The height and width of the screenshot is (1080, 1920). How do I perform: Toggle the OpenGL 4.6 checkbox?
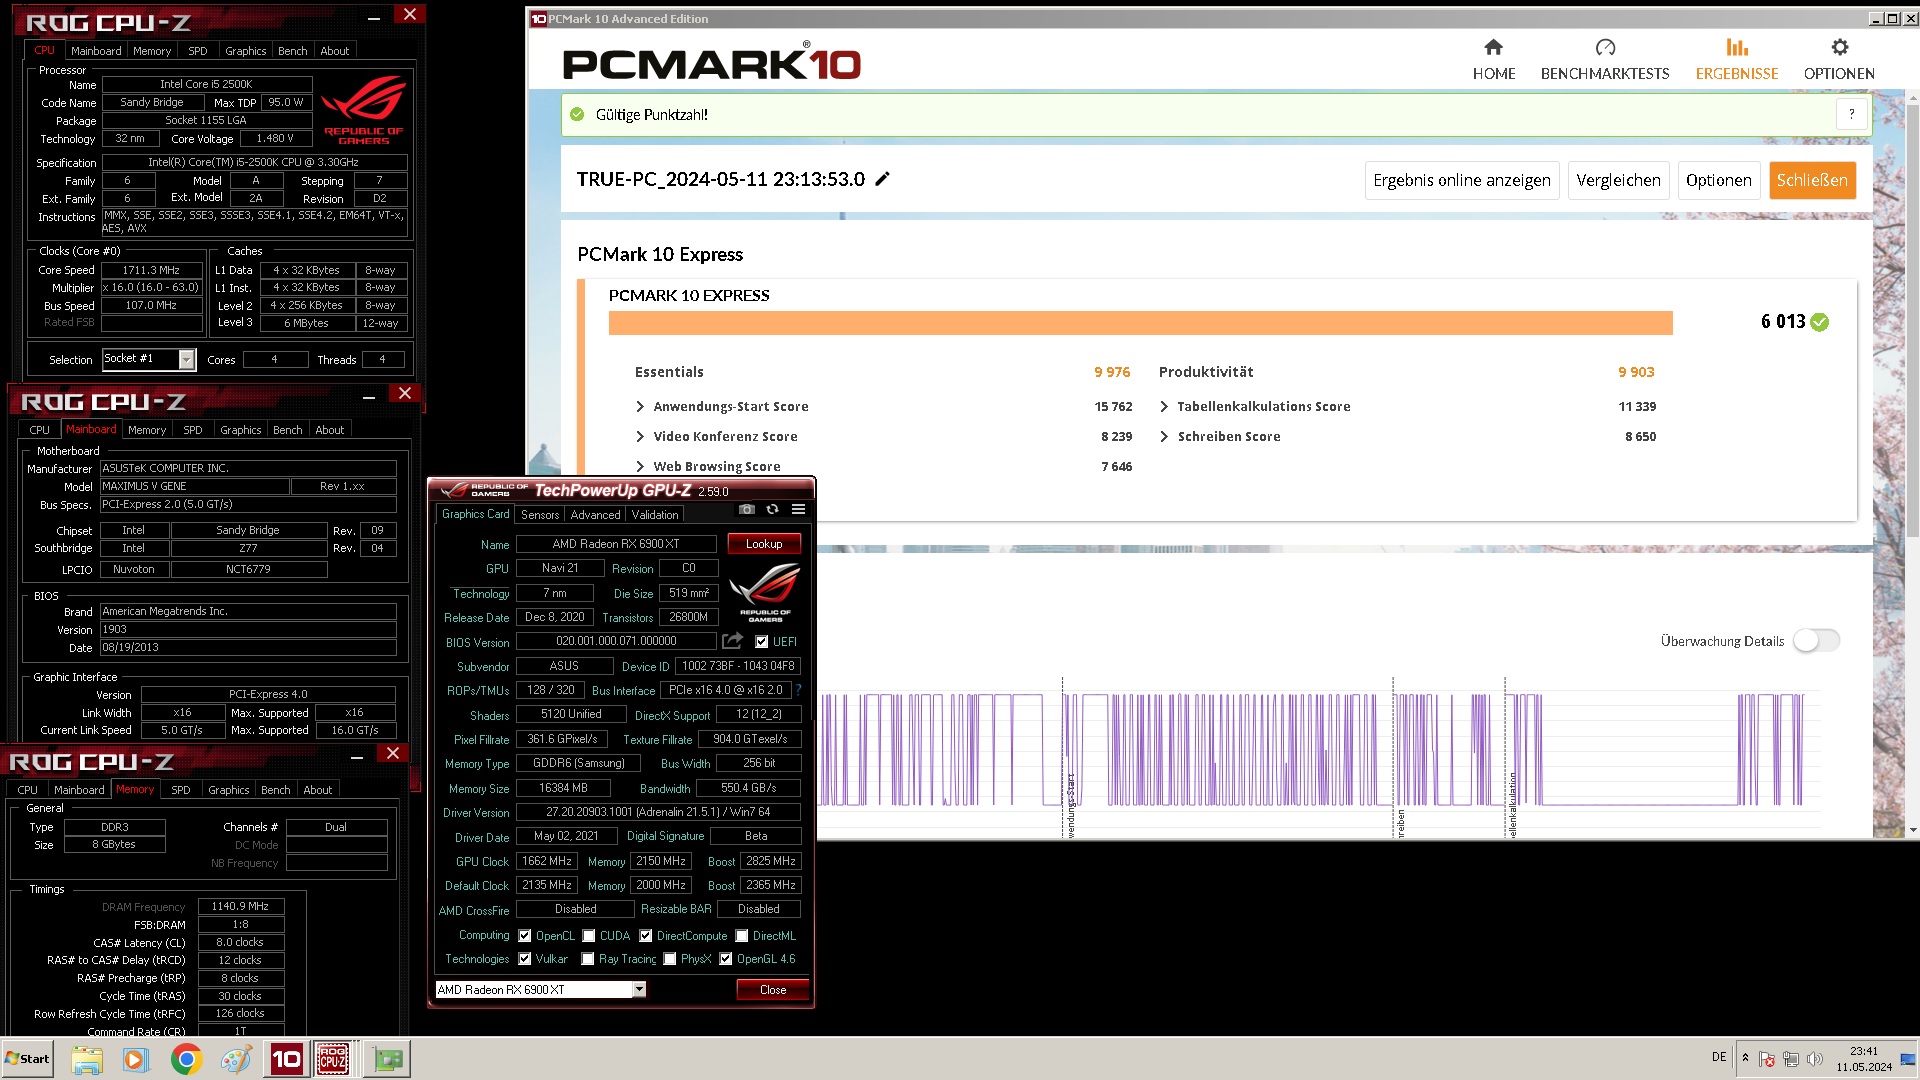726,959
